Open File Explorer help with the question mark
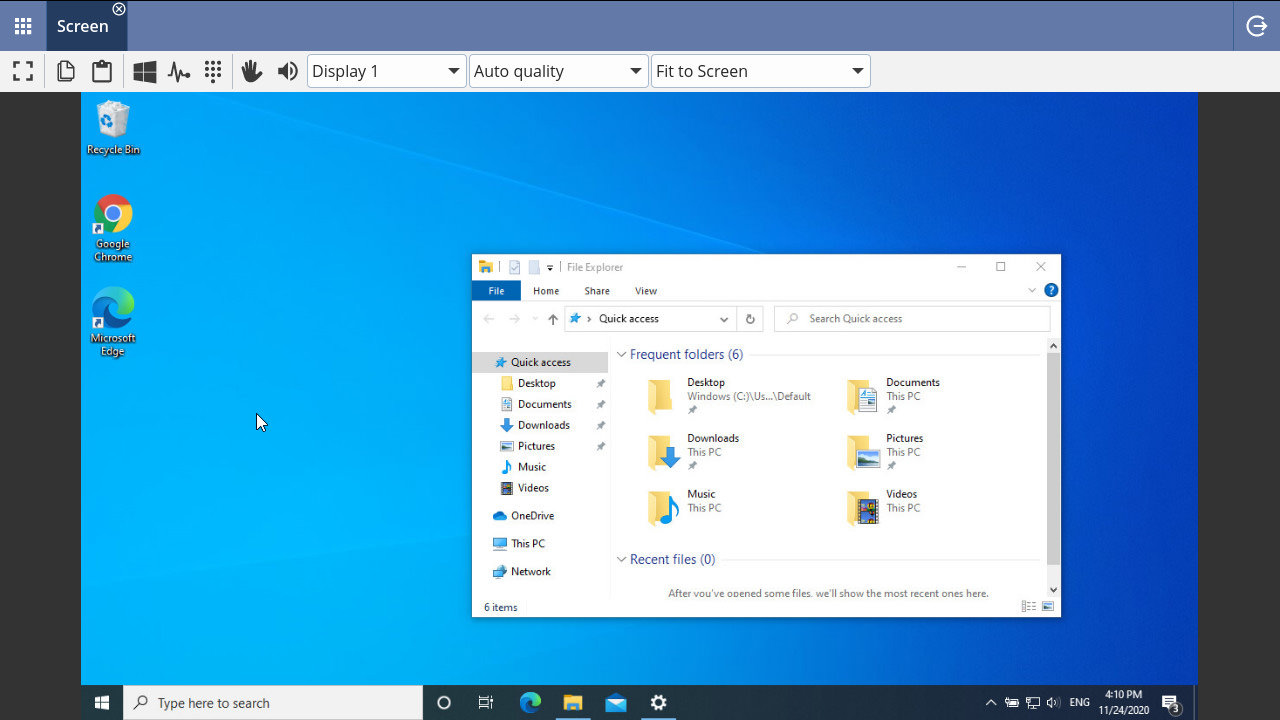 point(1050,290)
